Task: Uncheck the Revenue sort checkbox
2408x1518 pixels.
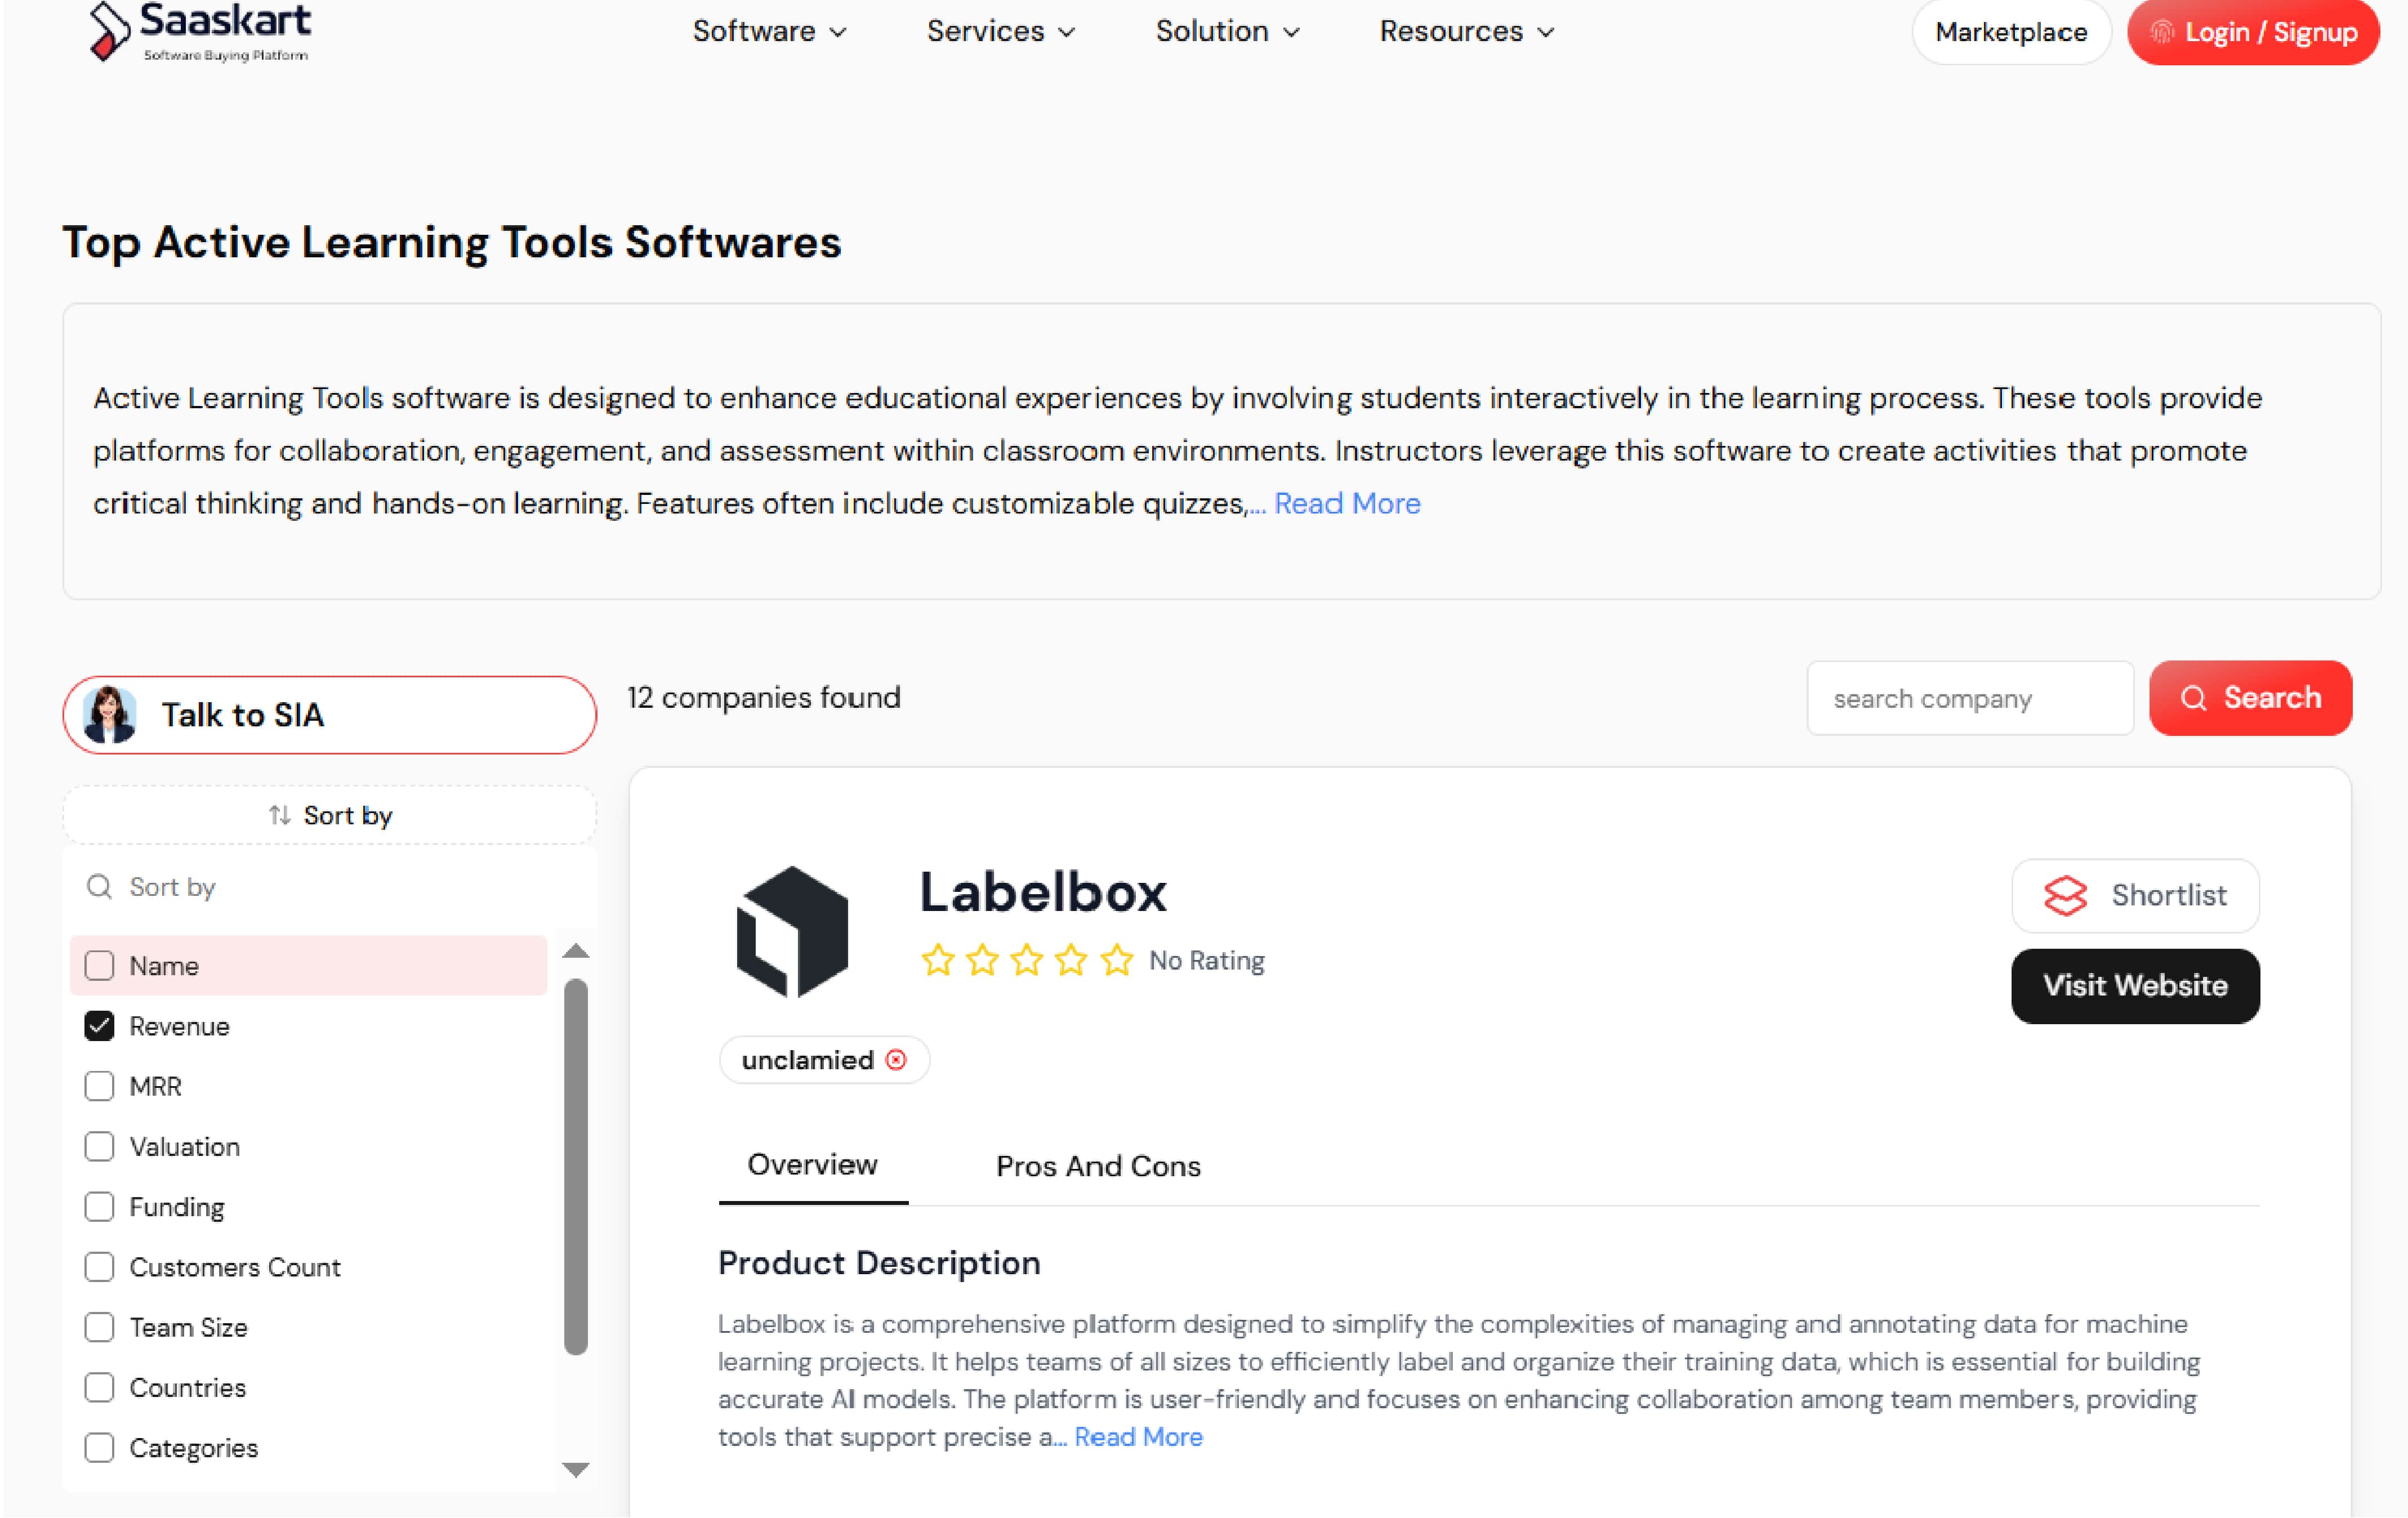Action: (x=99, y=1025)
